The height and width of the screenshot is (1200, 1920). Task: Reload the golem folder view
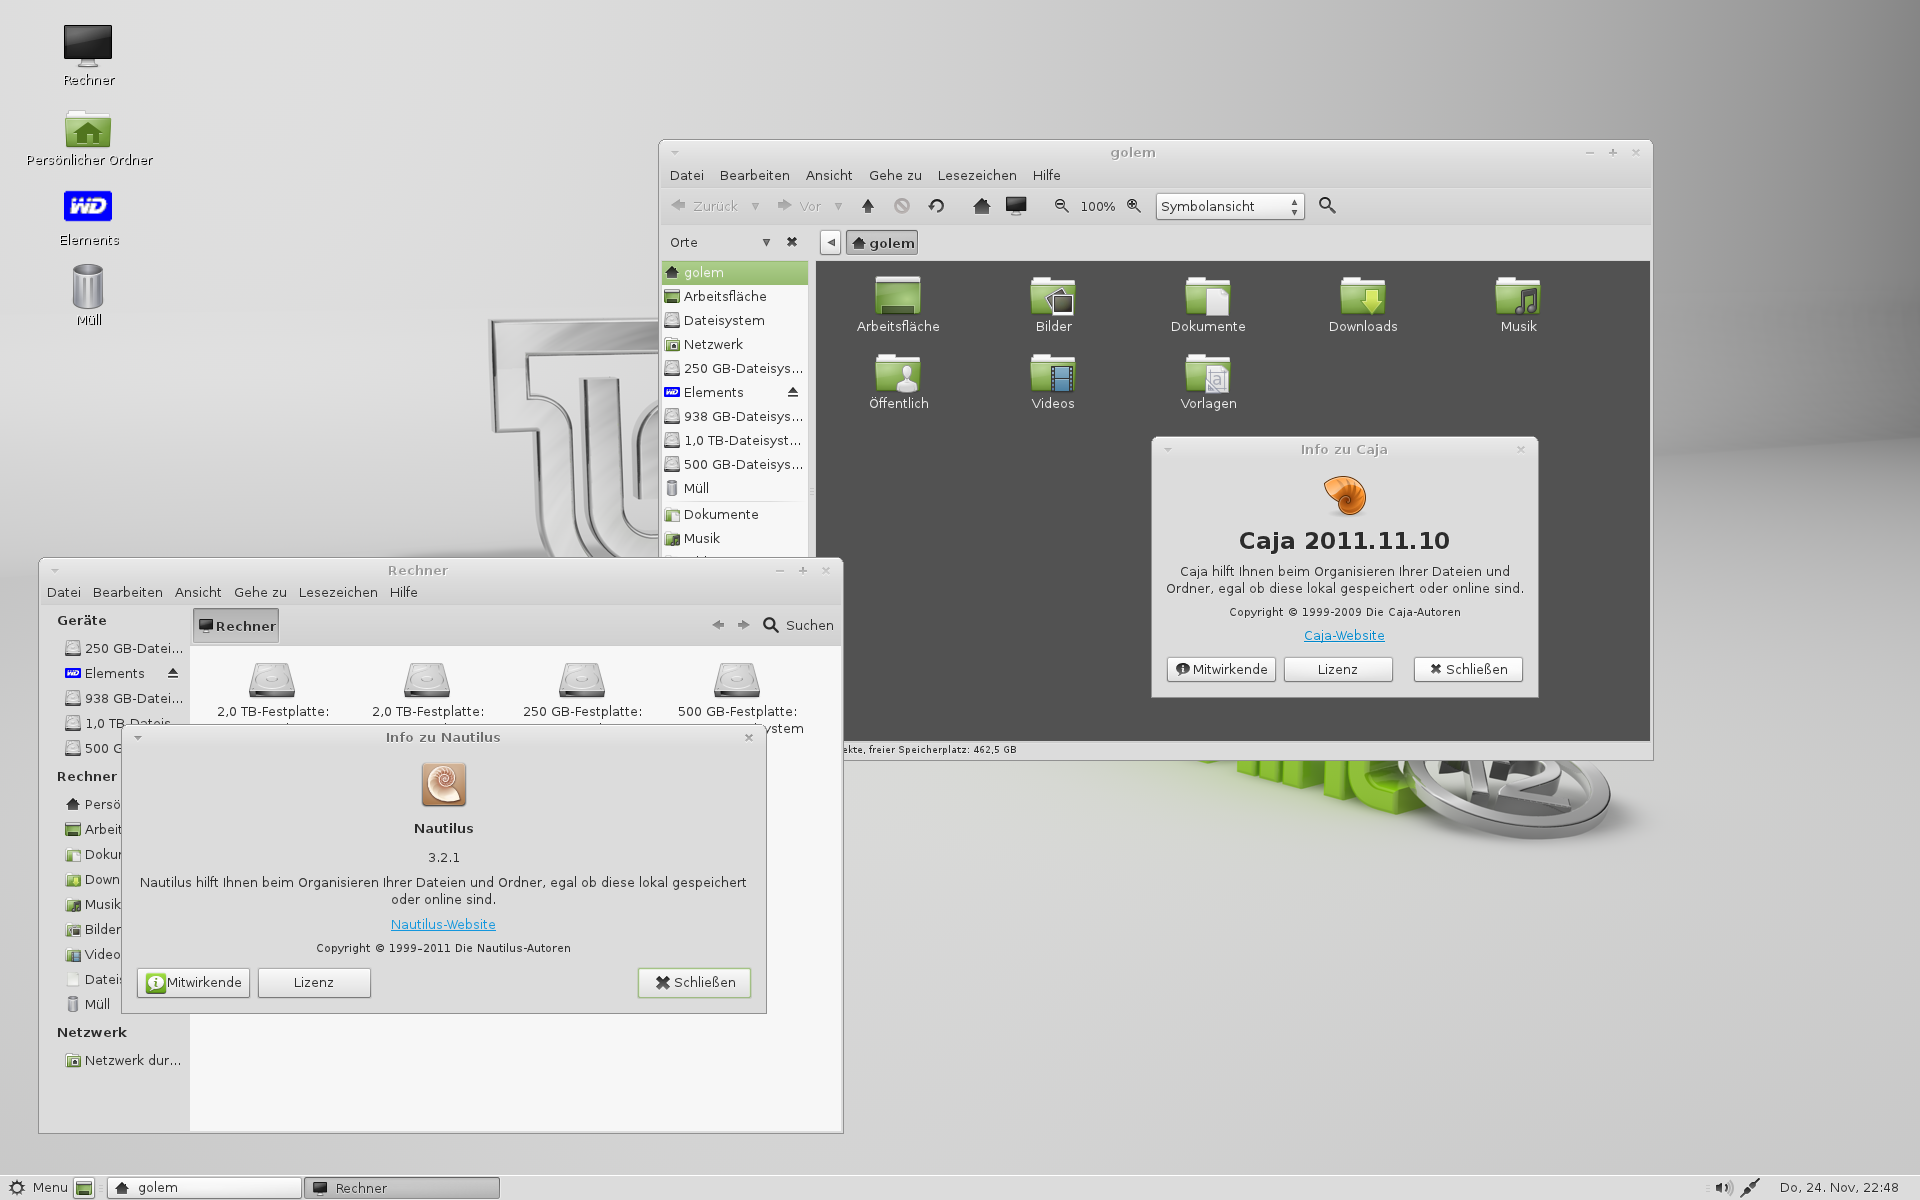pos(936,206)
